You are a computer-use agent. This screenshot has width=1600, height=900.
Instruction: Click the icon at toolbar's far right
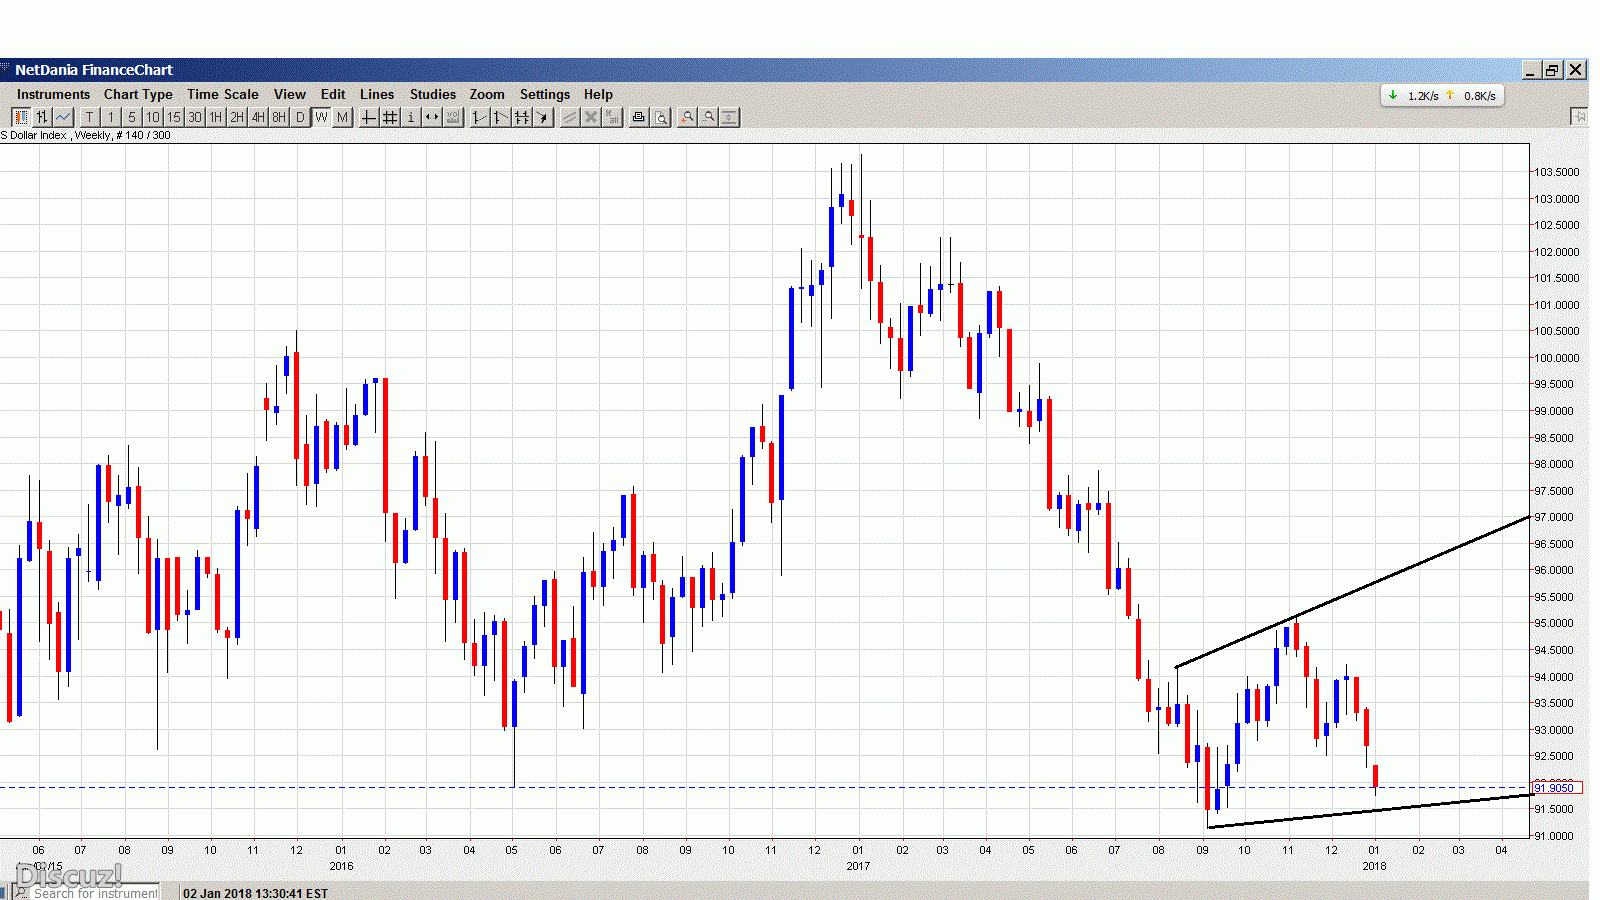click(1579, 116)
